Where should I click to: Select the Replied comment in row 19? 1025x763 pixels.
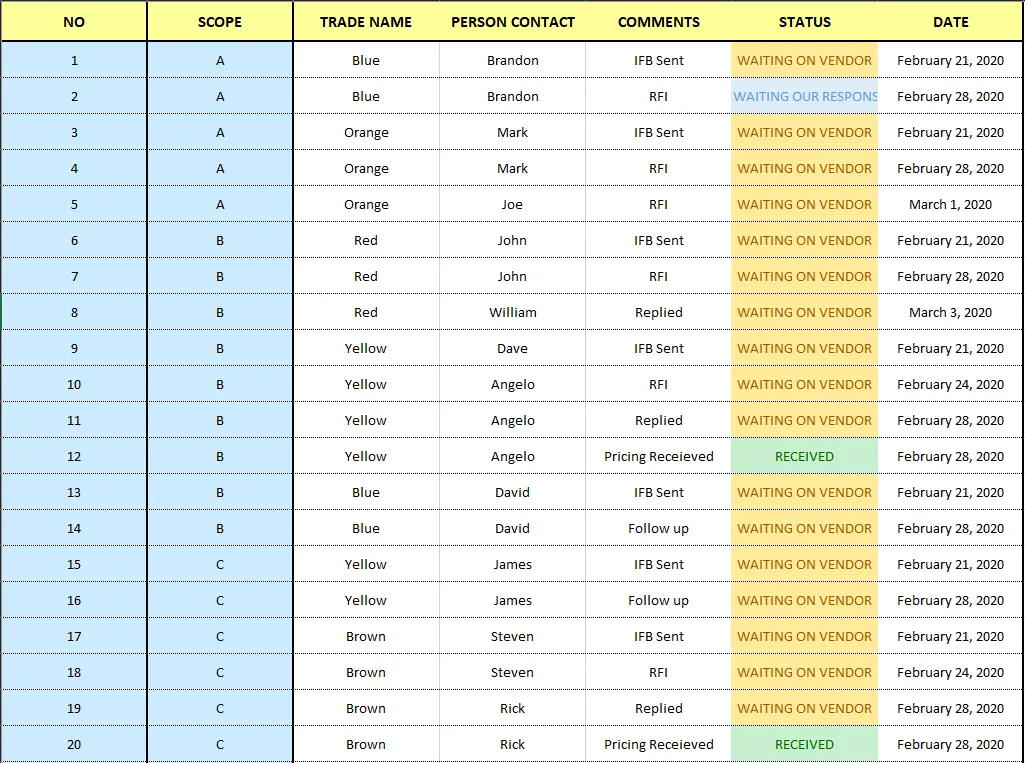pos(659,709)
